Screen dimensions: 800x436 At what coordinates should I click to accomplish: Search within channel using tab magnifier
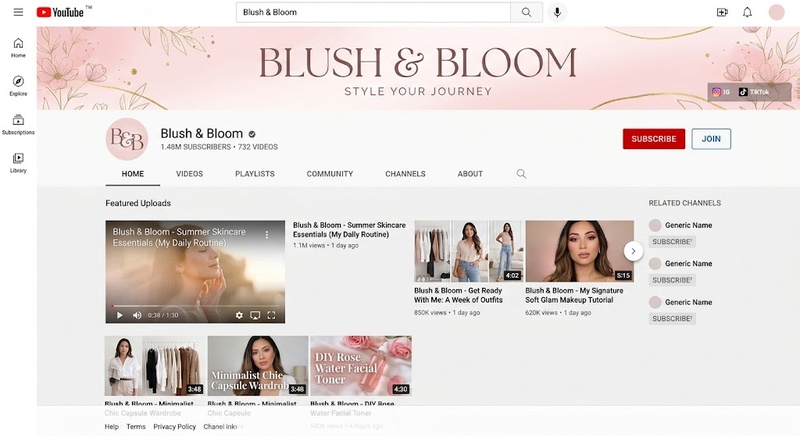pyautogui.click(x=521, y=174)
